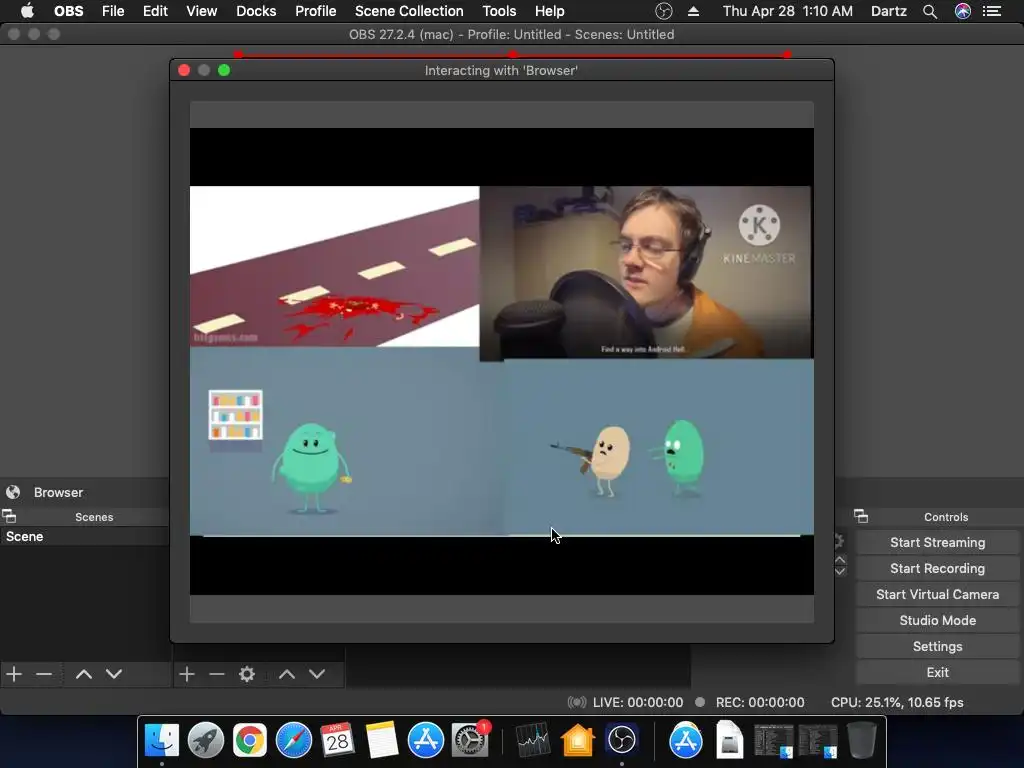Viewport: 1024px width, 768px height.
Task: Select the 'Scene' entry in Scenes list
Action: [x=85, y=536]
